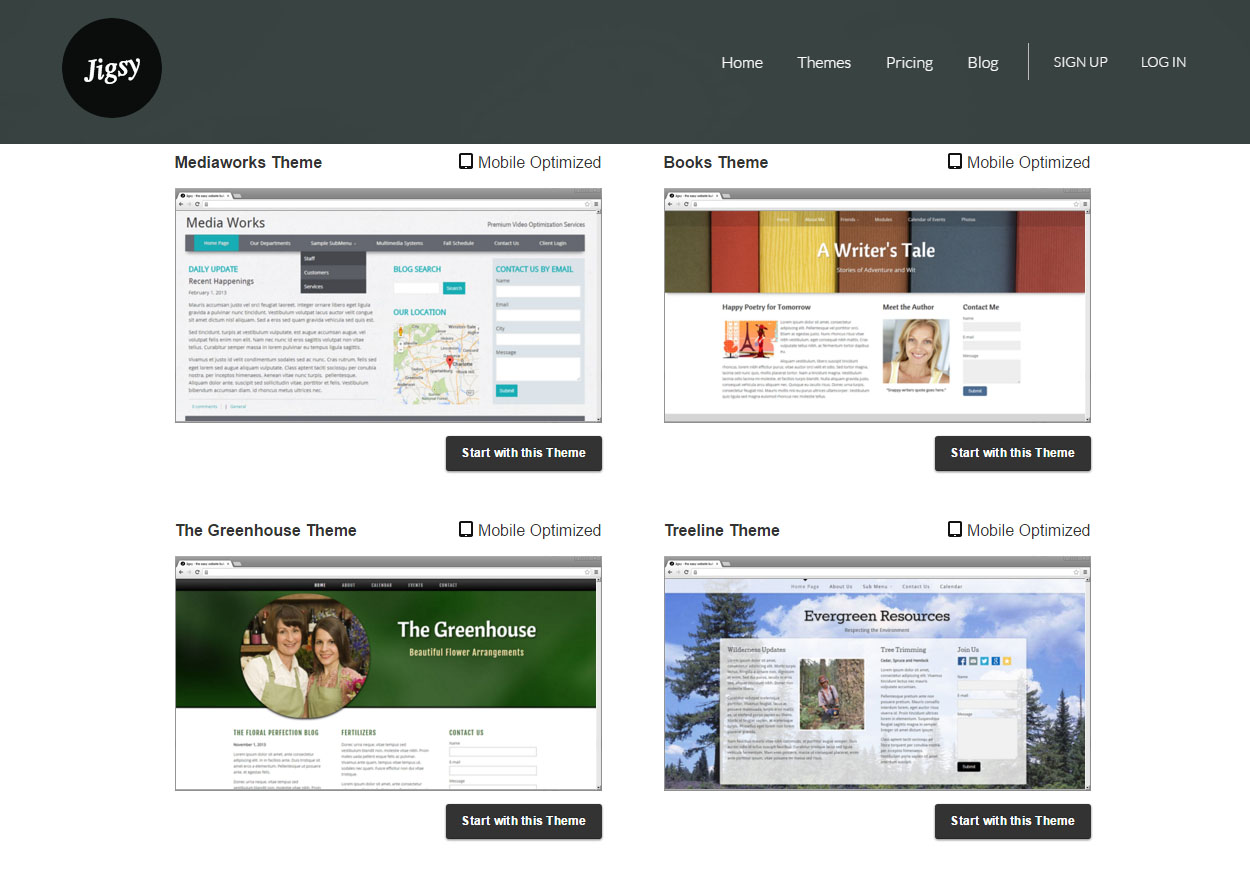Open the Home menu item

[742, 62]
